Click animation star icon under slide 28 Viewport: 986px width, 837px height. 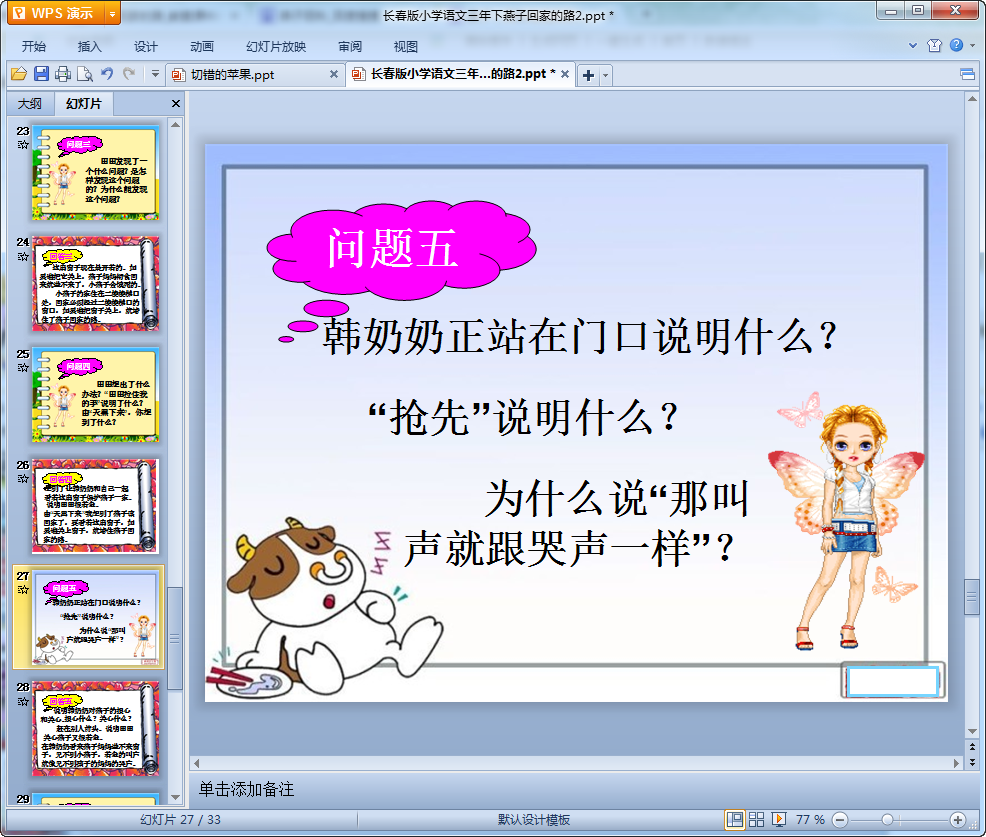[23, 701]
